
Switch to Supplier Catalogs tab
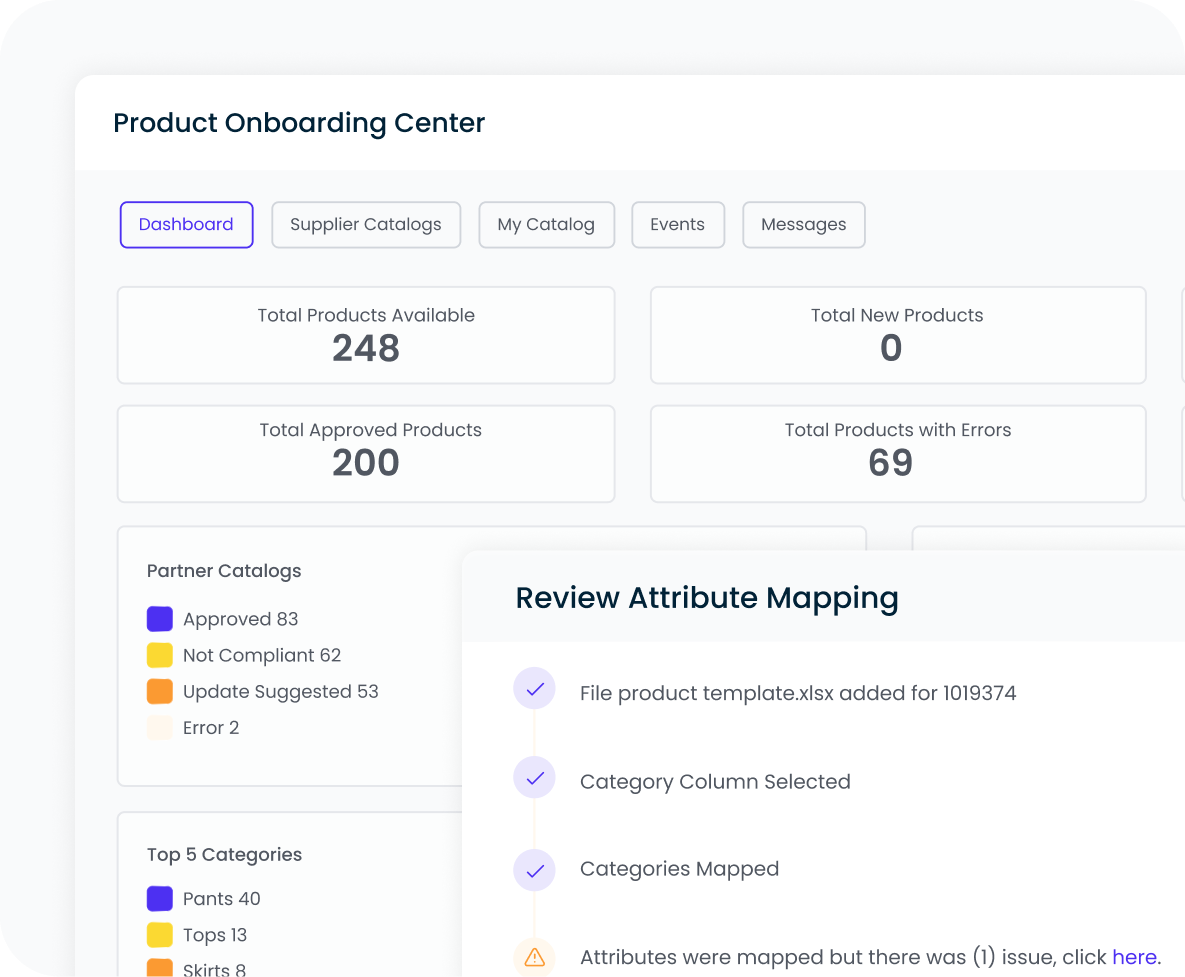tap(365, 225)
